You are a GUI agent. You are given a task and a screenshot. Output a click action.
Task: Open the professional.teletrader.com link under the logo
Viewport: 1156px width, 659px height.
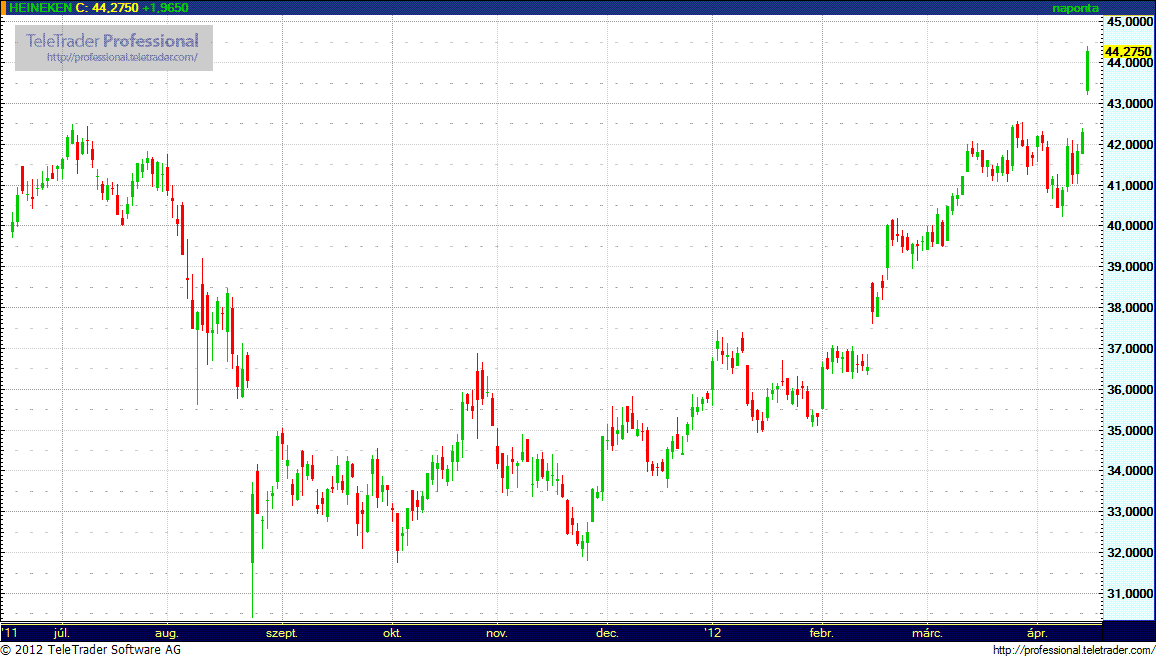click(x=129, y=58)
